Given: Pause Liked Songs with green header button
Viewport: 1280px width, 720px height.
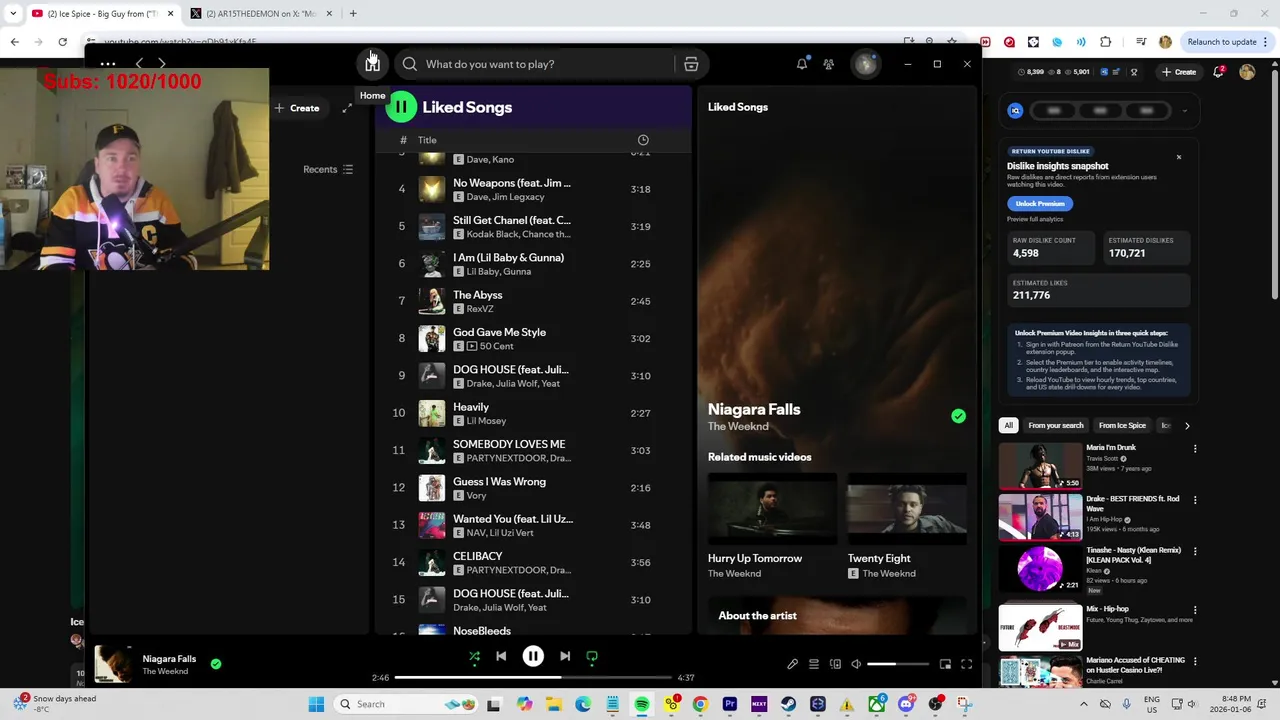Looking at the screenshot, I should coord(401,107).
